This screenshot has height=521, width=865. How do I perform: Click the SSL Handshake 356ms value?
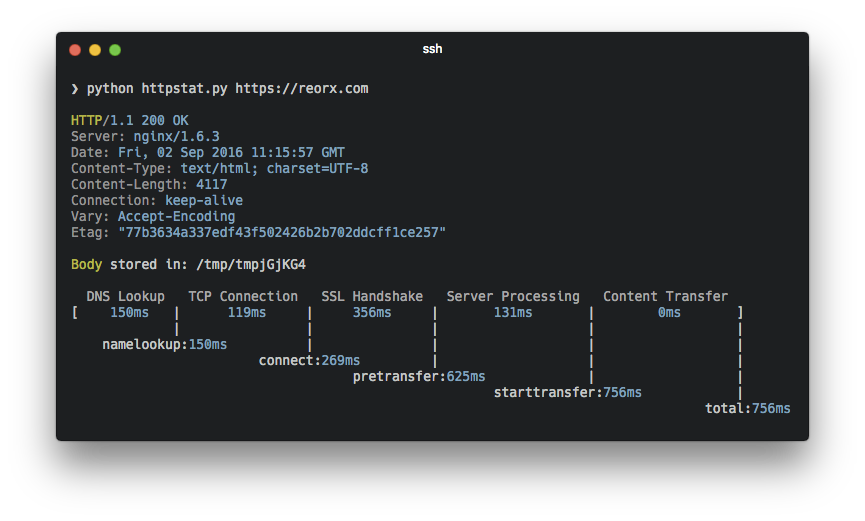[x=372, y=312]
